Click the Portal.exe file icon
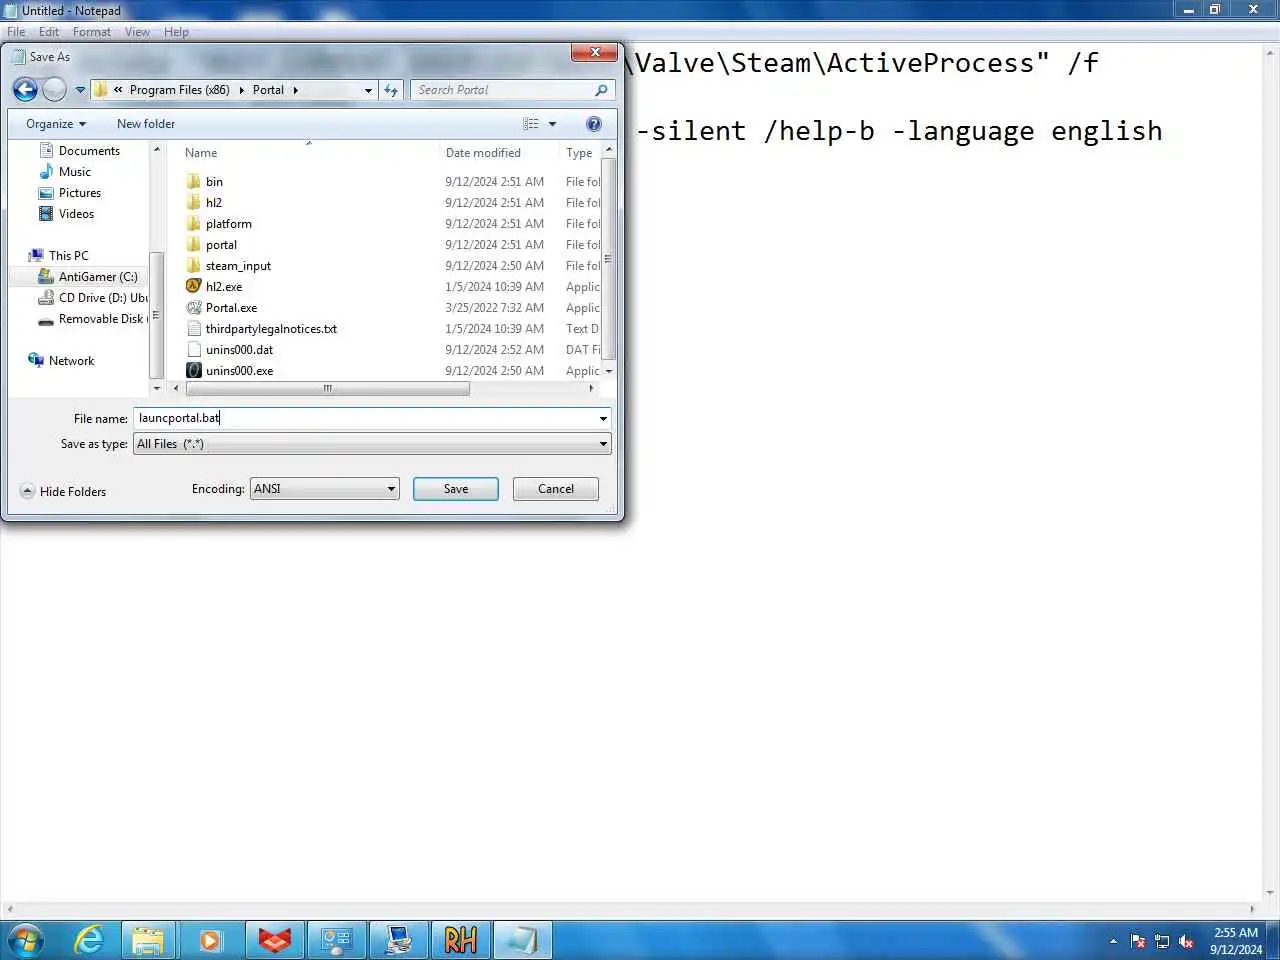1280x960 pixels. point(194,308)
